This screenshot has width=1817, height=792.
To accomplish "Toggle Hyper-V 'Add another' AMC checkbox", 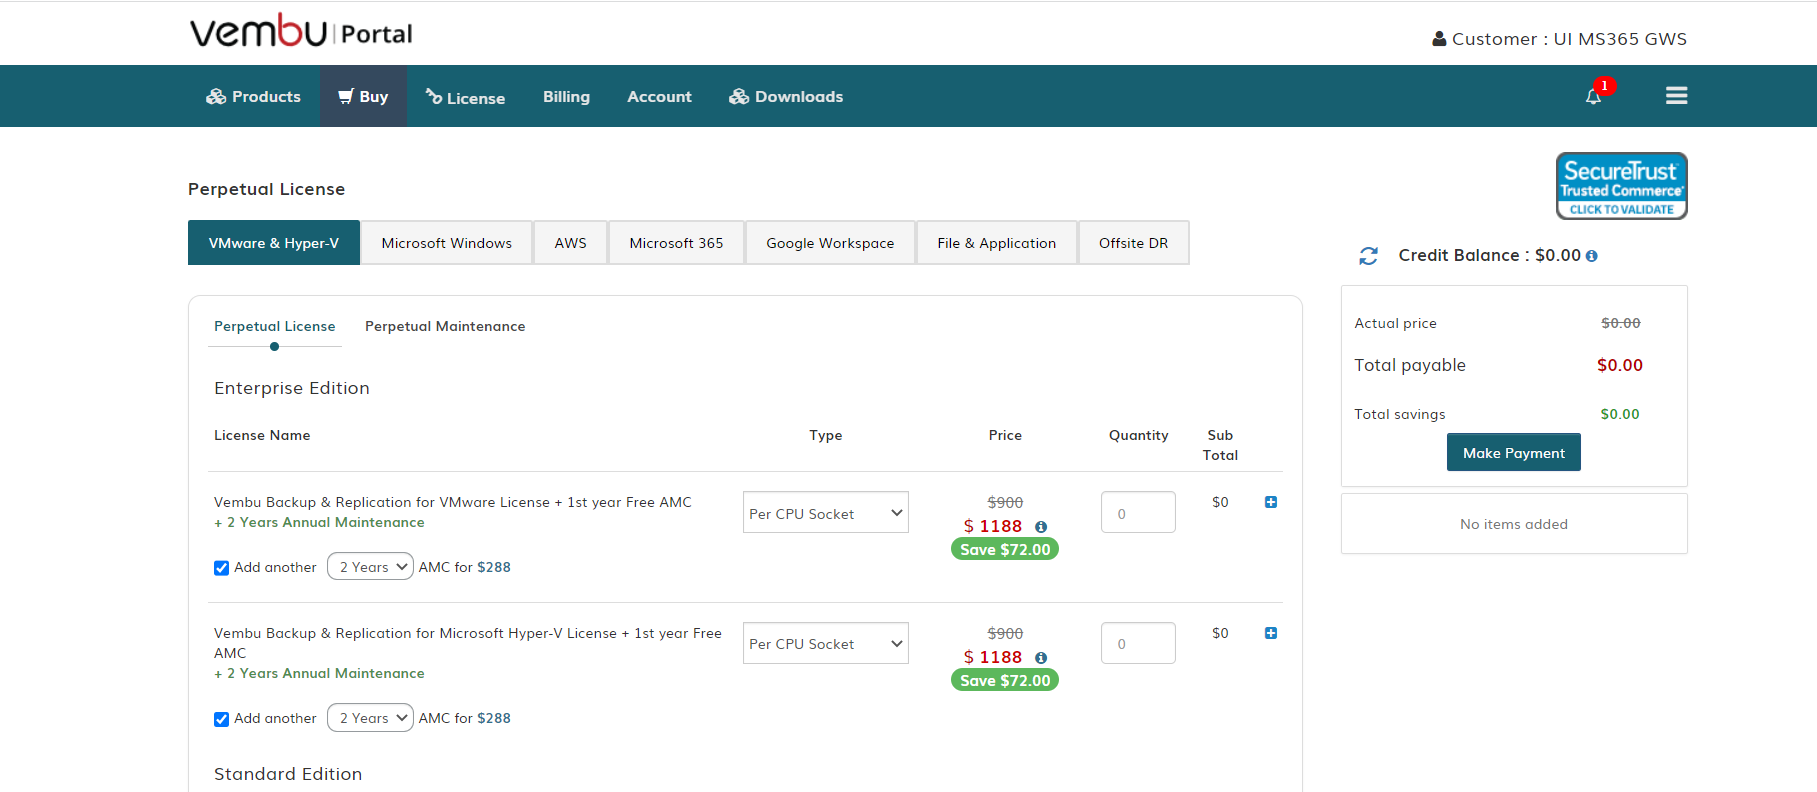I will [222, 719].
